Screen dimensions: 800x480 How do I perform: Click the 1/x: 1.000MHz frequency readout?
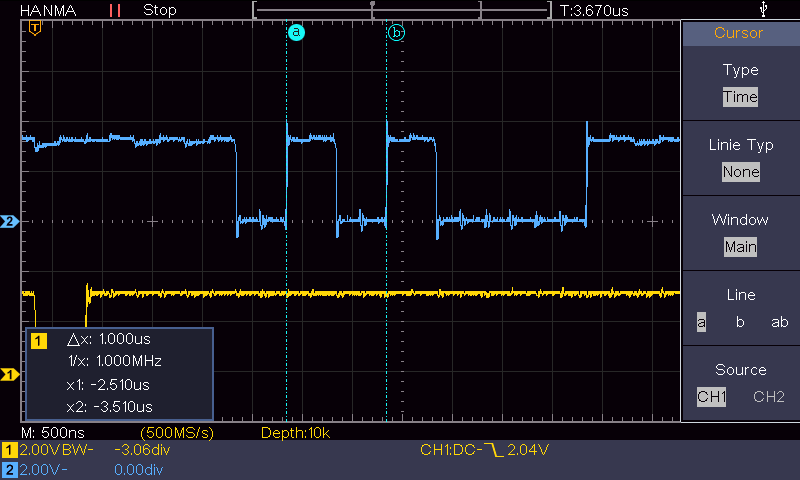pyautogui.click(x=115, y=361)
